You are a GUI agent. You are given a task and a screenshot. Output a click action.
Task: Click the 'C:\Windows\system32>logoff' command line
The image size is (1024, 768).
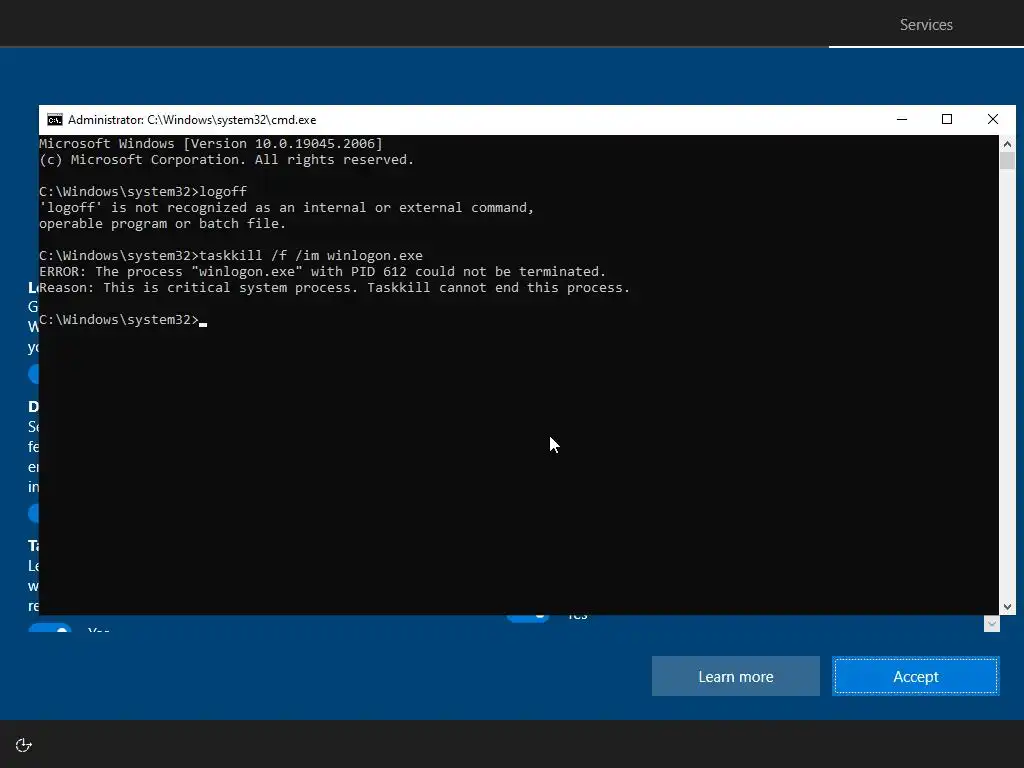(x=143, y=191)
